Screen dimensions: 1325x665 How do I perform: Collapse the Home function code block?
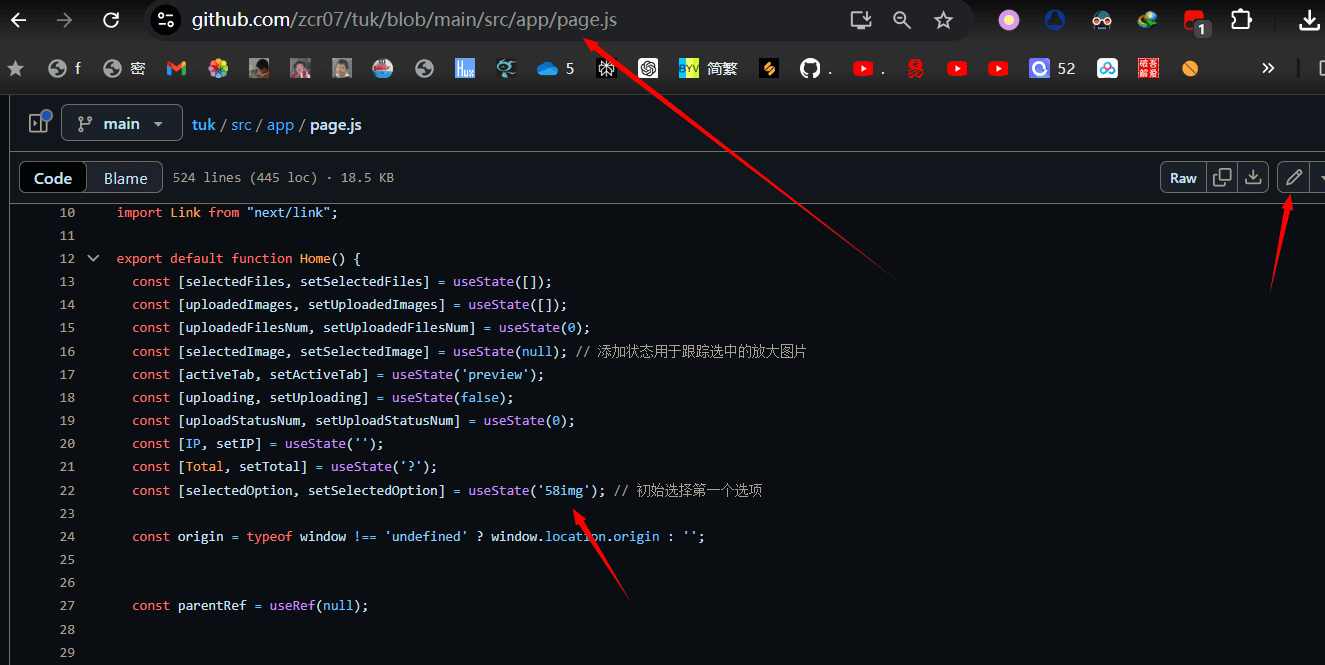pyautogui.click(x=93, y=258)
